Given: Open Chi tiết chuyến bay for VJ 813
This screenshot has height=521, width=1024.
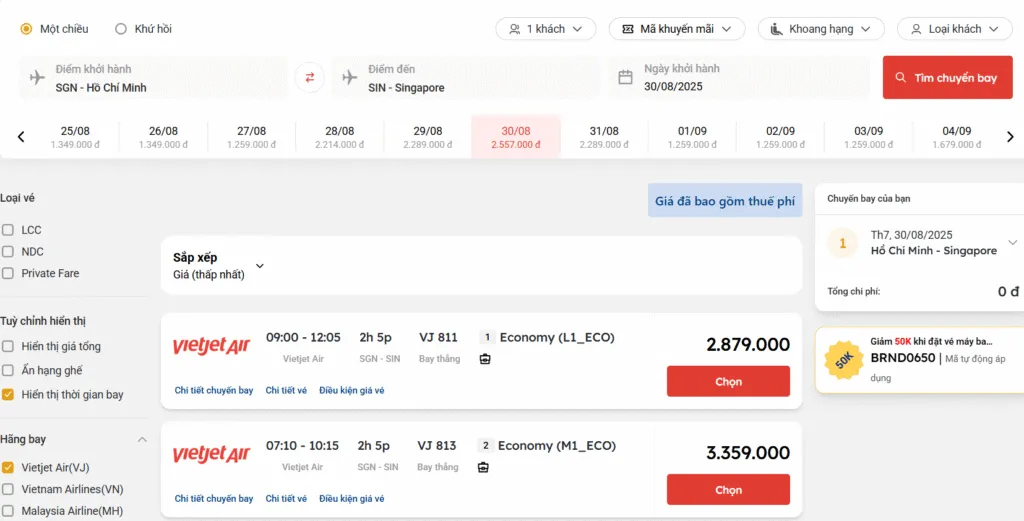Looking at the screenshot, I should 214,499.
